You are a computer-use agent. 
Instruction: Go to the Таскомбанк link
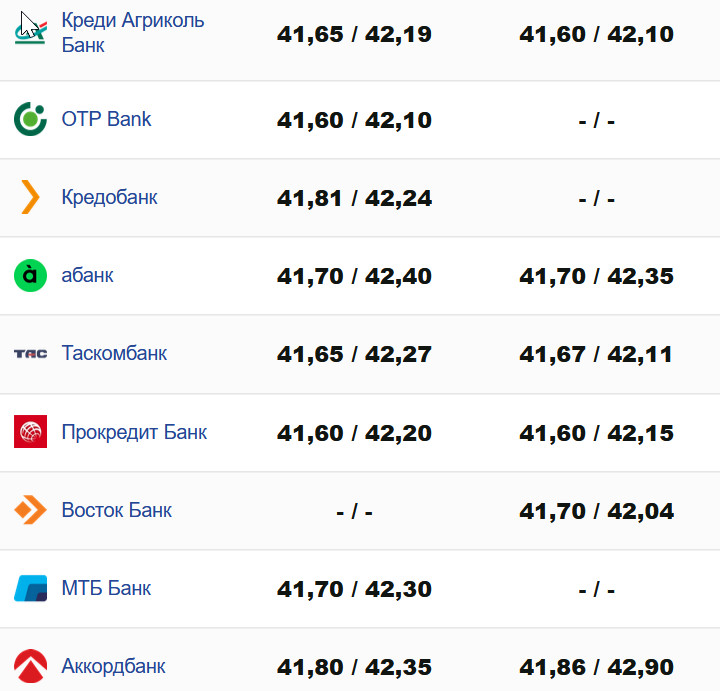(x=114, y=354)
